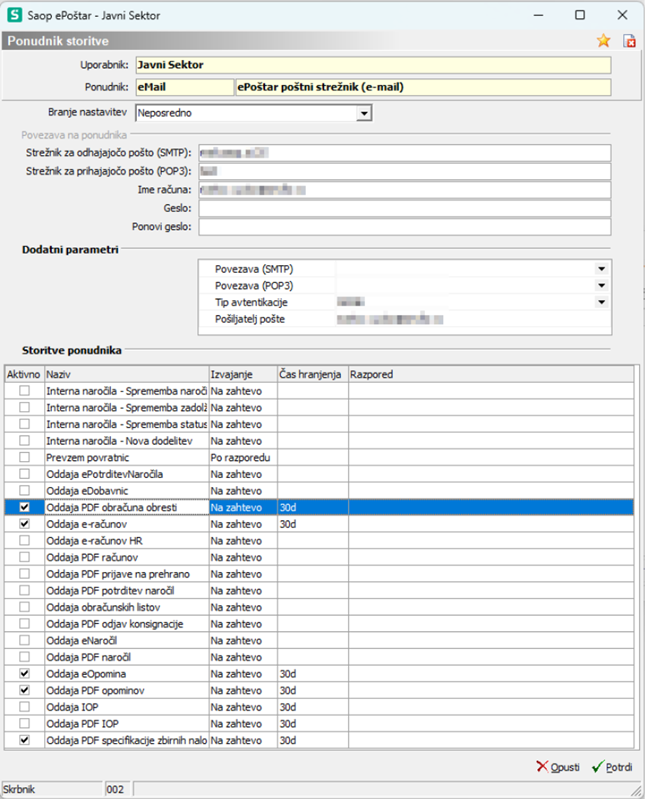Select Oddaja PDF odjav konsignacije row
Image resolution: width=645 pixels, height=799 pixels.
point(319,624)
